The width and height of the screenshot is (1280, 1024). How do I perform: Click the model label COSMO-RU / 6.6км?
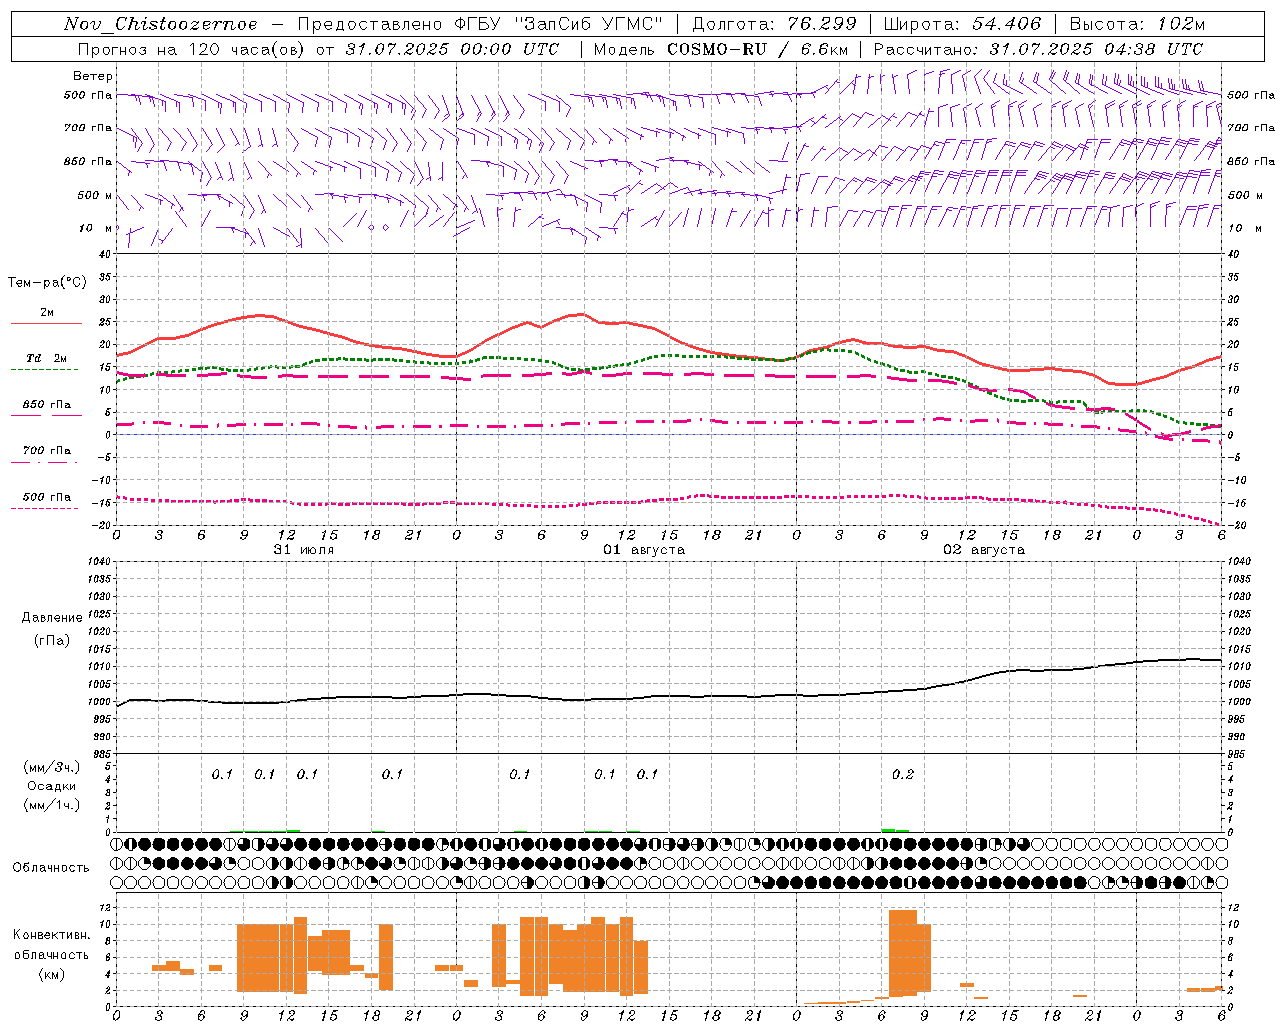pyautogui.click(x=758, y=49)
